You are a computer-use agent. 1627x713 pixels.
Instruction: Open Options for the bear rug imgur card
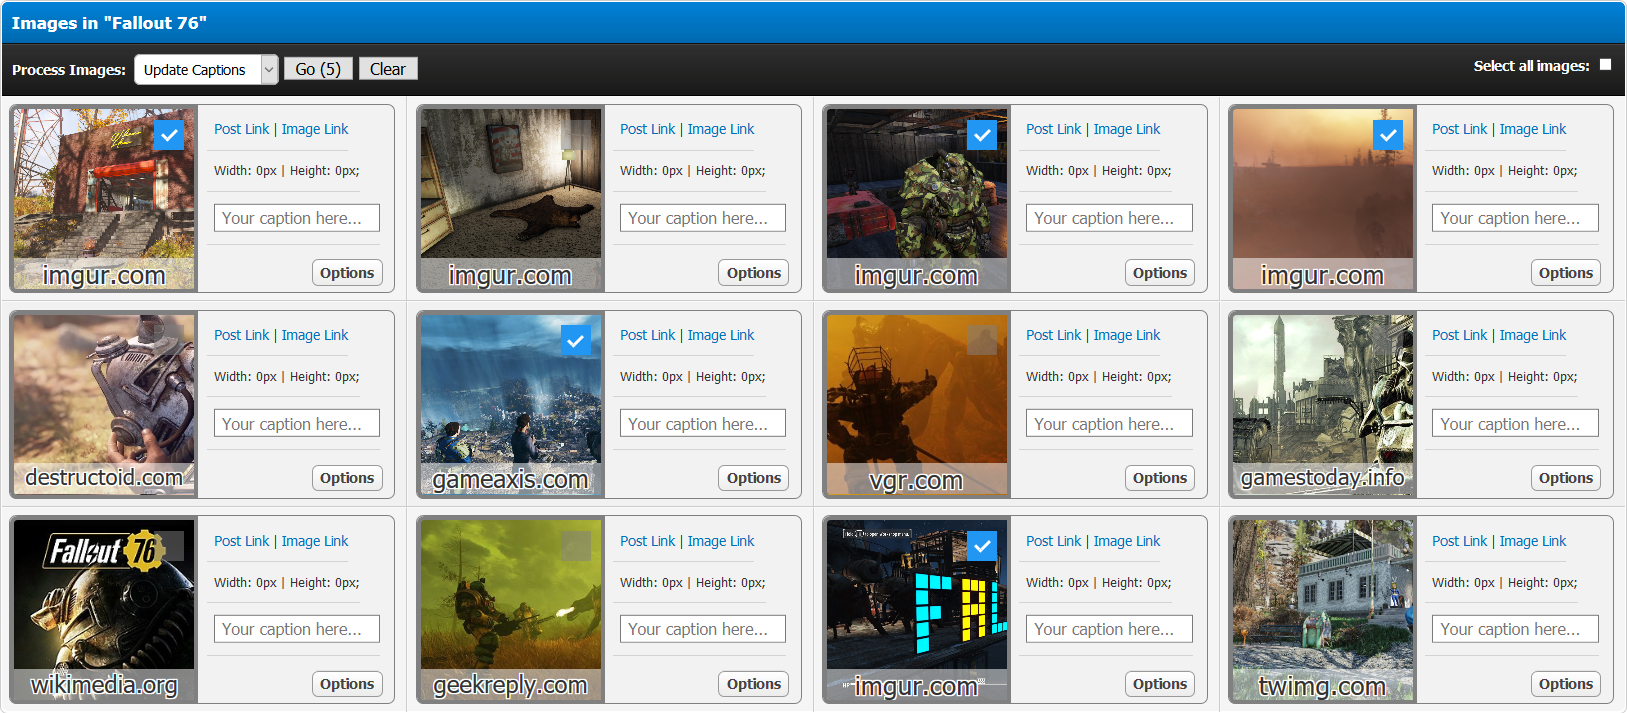point(754,273)
